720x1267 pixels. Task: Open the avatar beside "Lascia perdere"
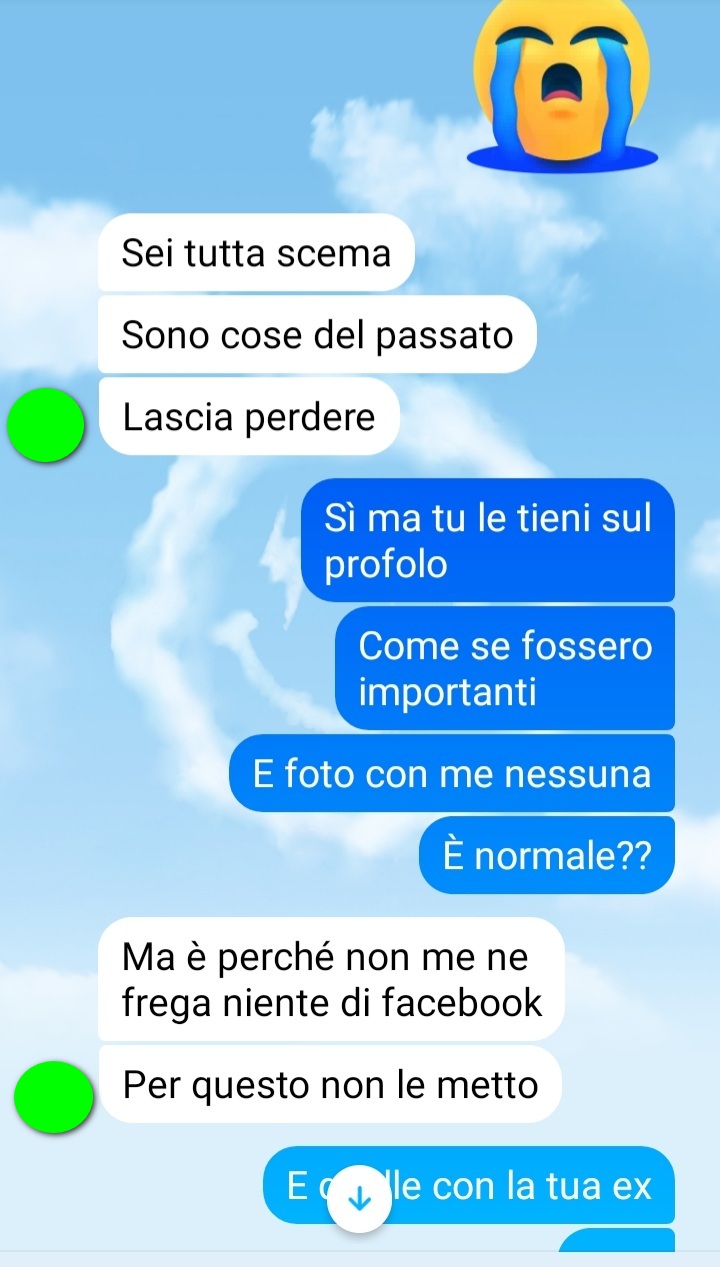(45, 426)
